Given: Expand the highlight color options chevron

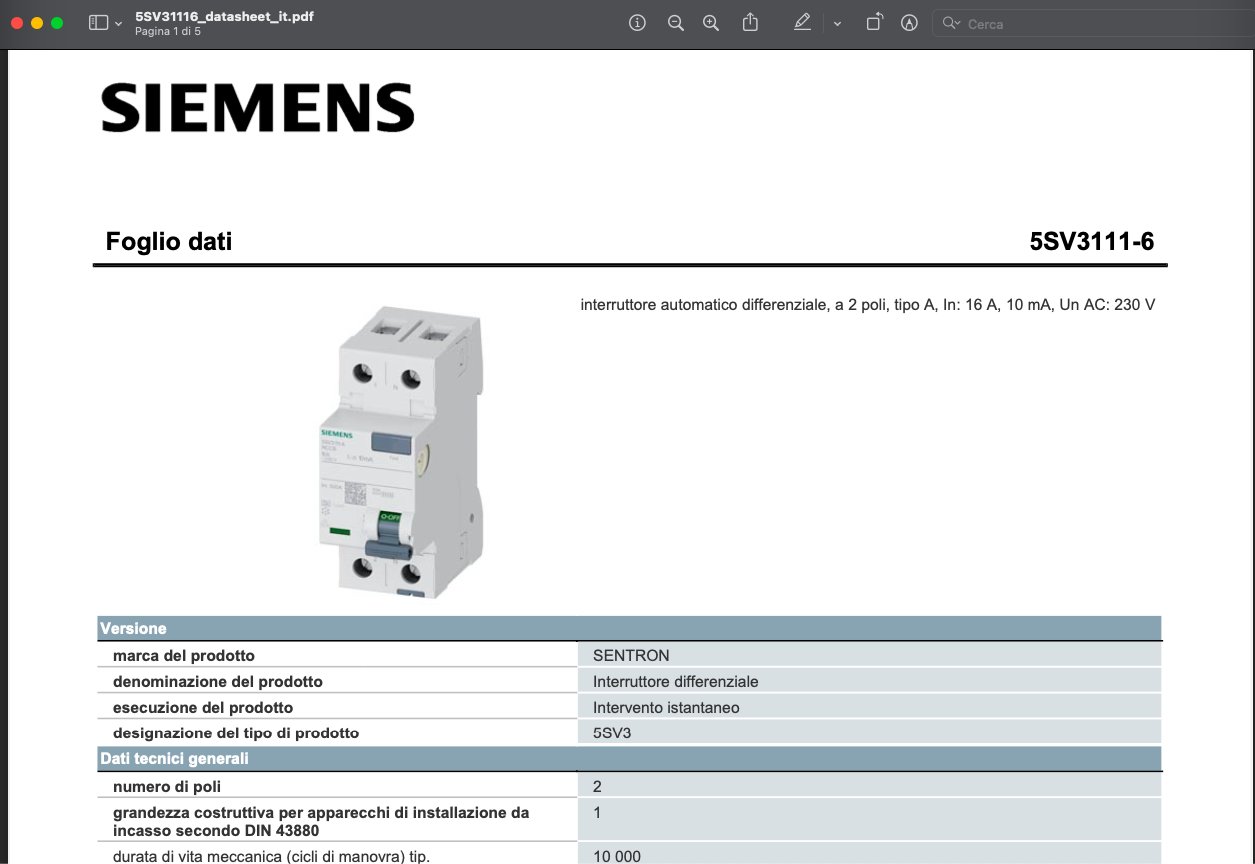Looking at the screenshot, I should (x=837, y=23).
